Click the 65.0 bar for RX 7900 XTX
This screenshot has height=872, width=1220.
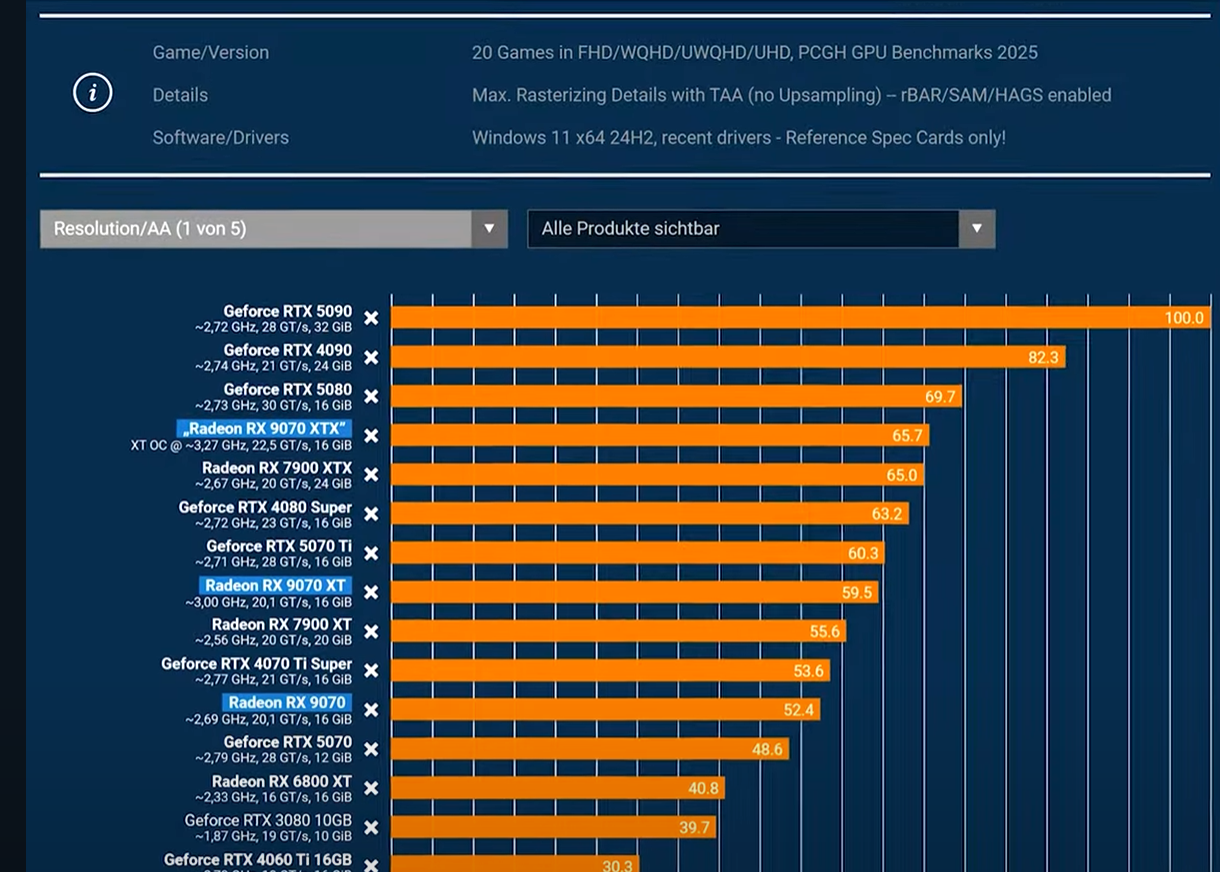coord(657,474)
